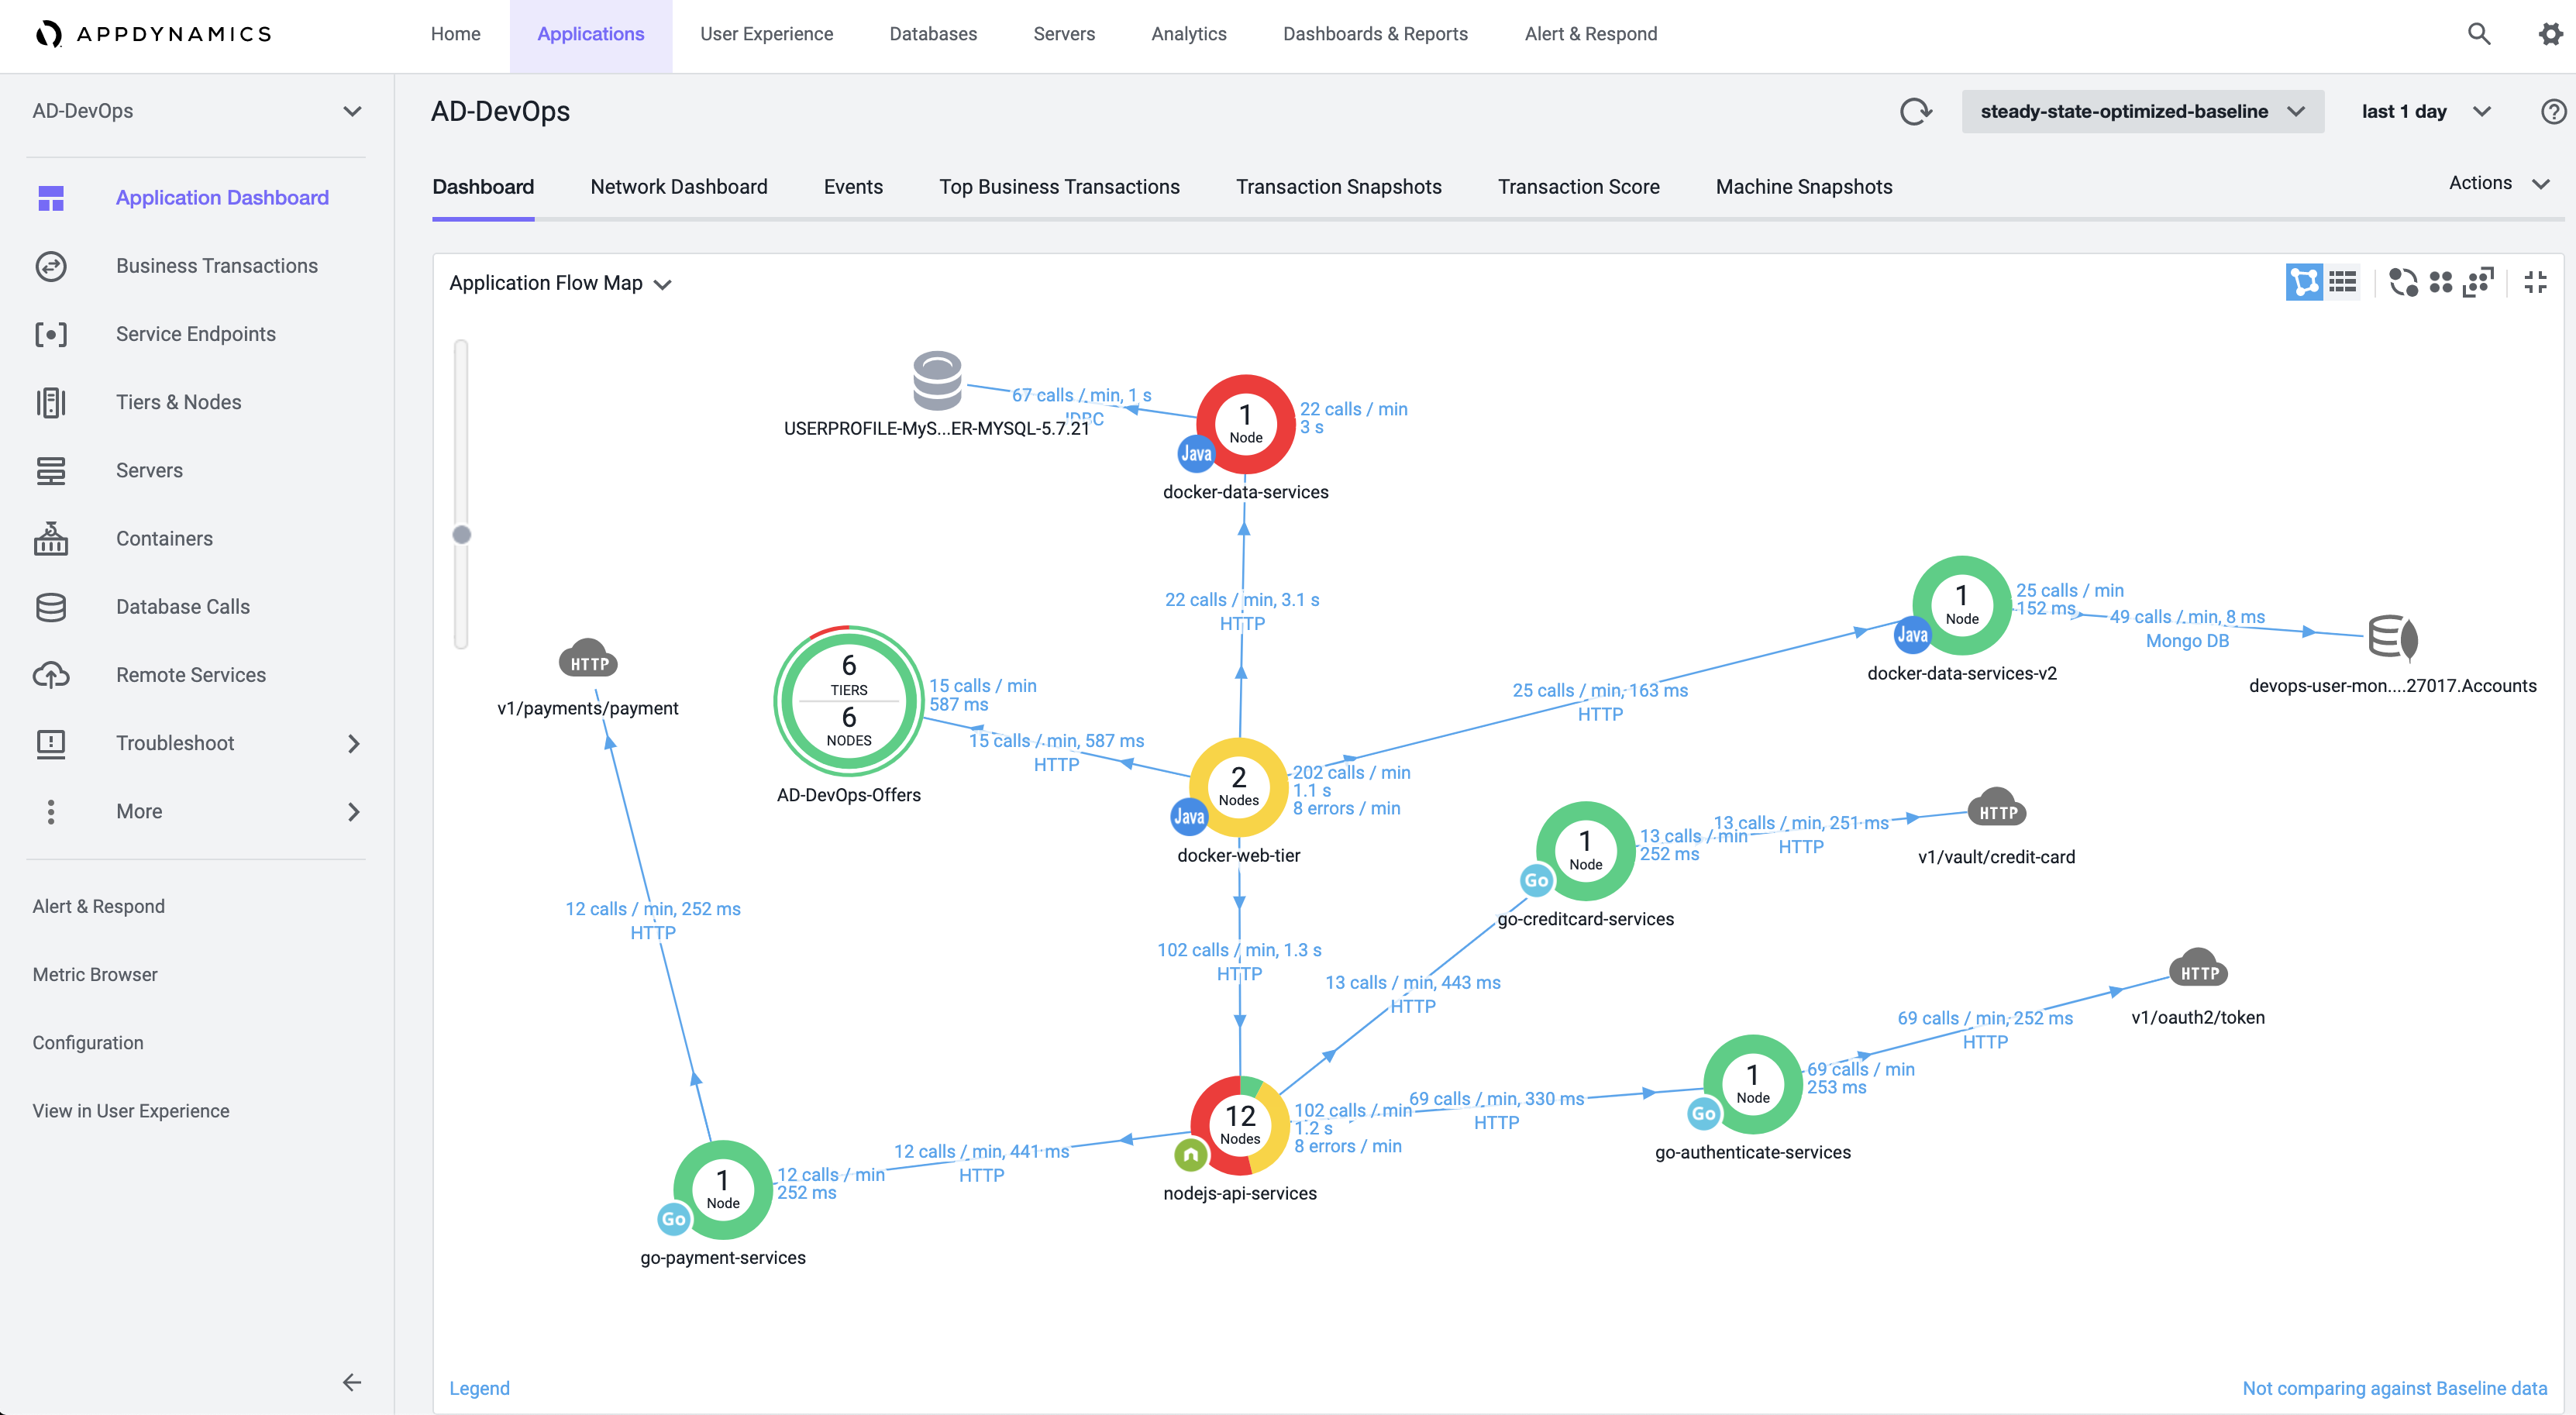Expand the Troubleshoot sidebar submenu
This screenshot has width=2576, height=1415.
[353, 743]
